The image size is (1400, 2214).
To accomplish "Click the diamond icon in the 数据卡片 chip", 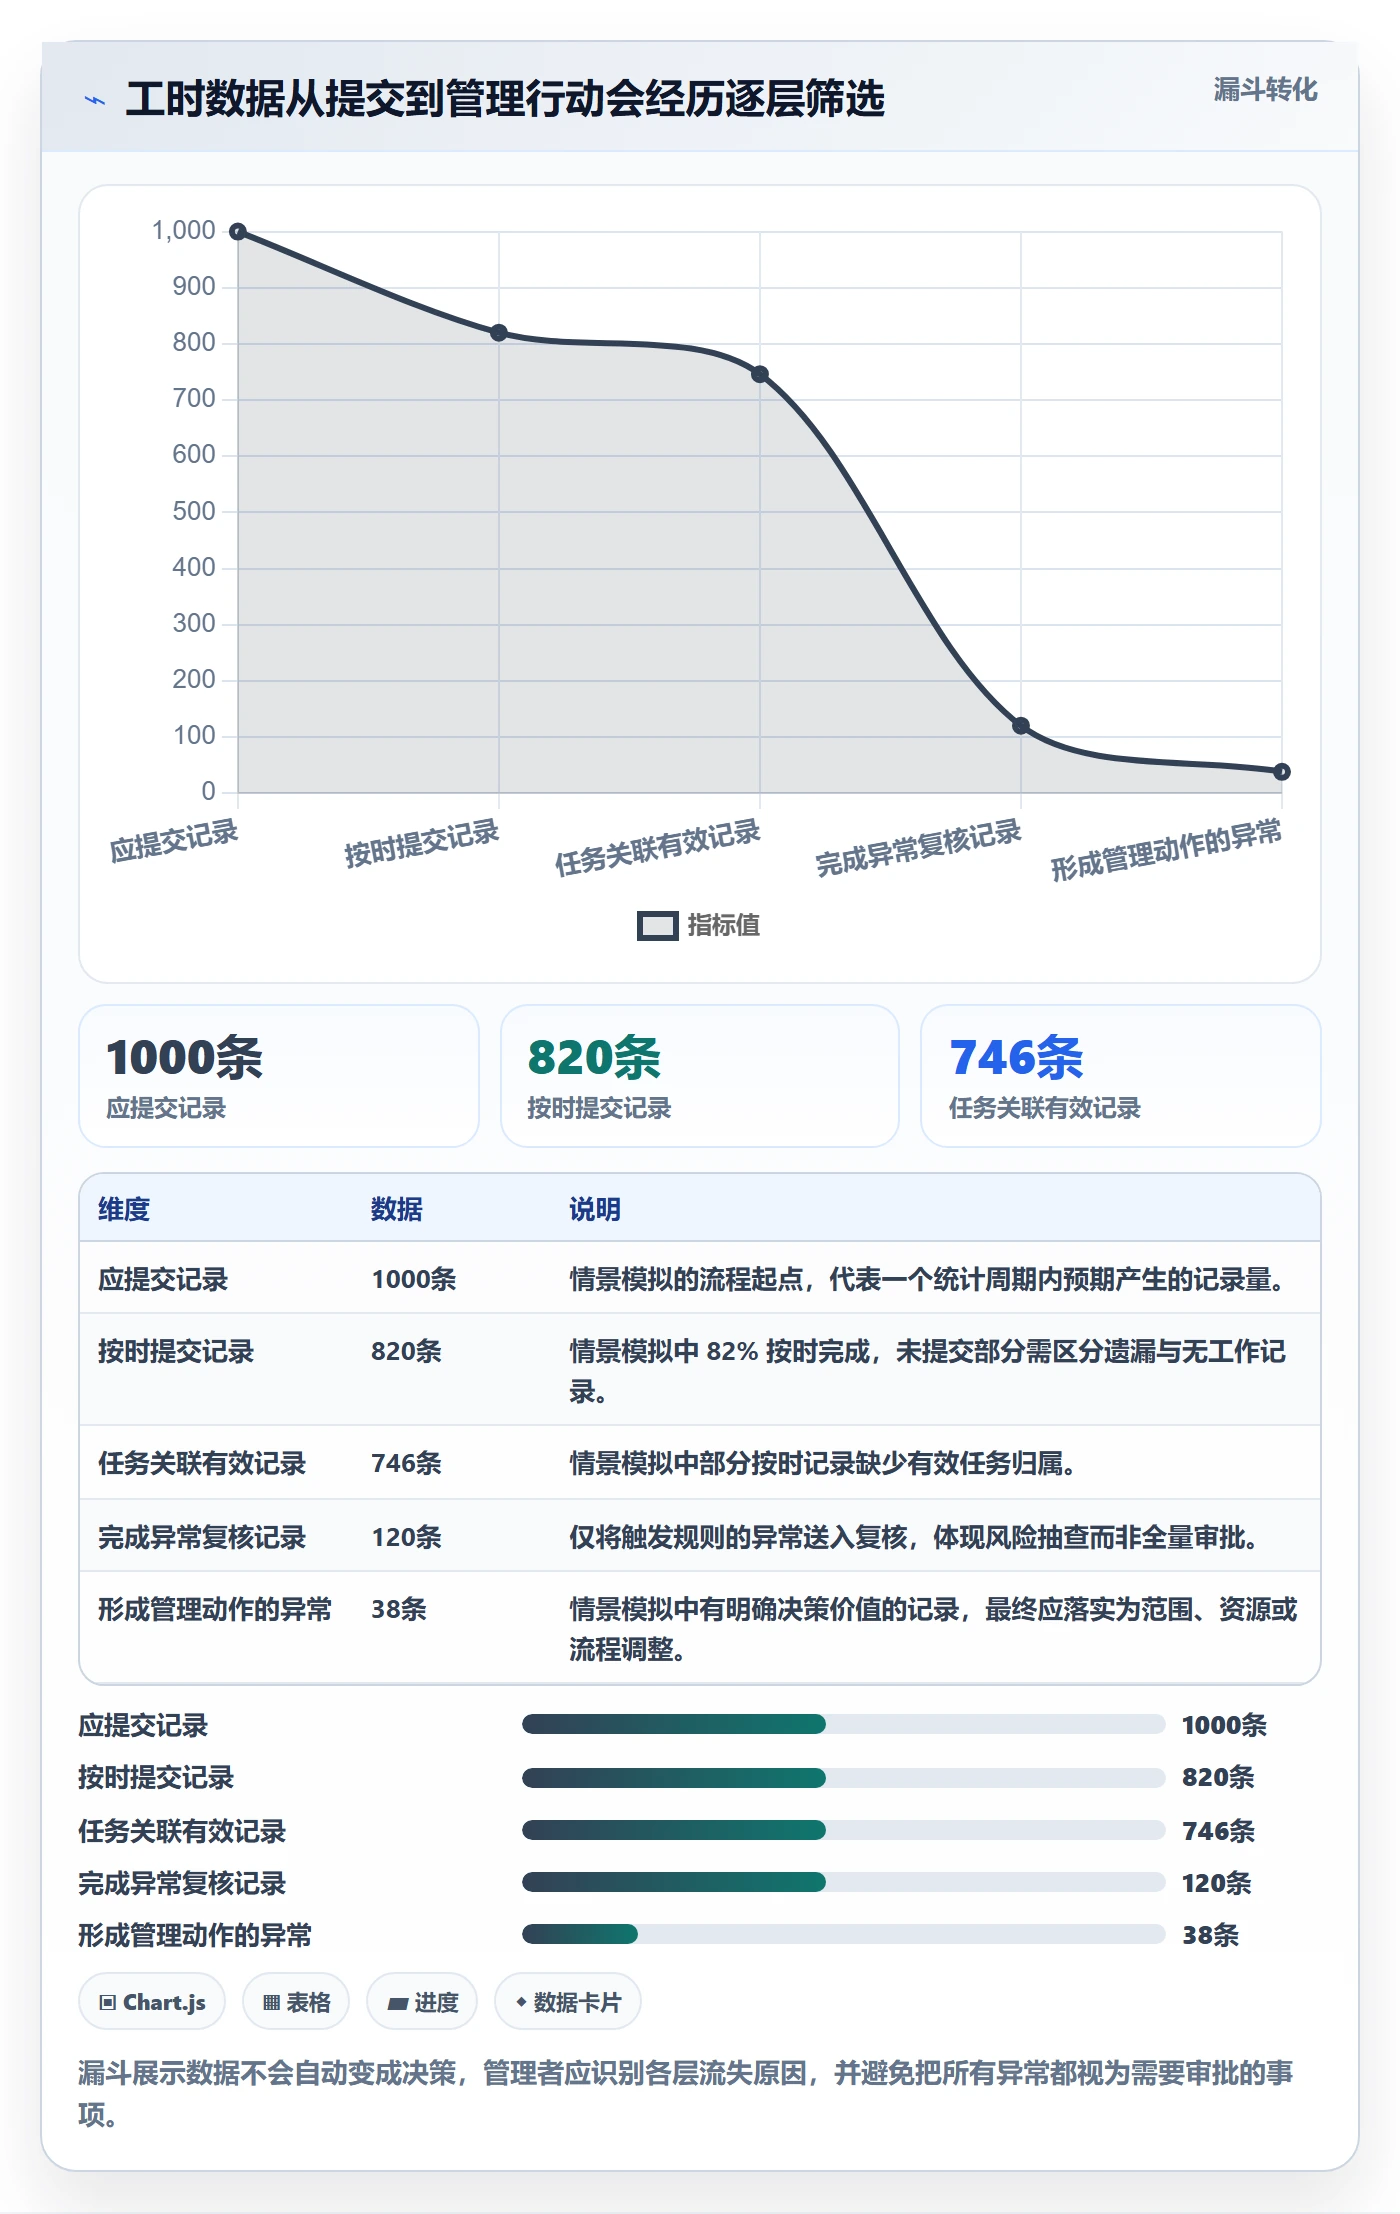I will [x=521, y=2002].
